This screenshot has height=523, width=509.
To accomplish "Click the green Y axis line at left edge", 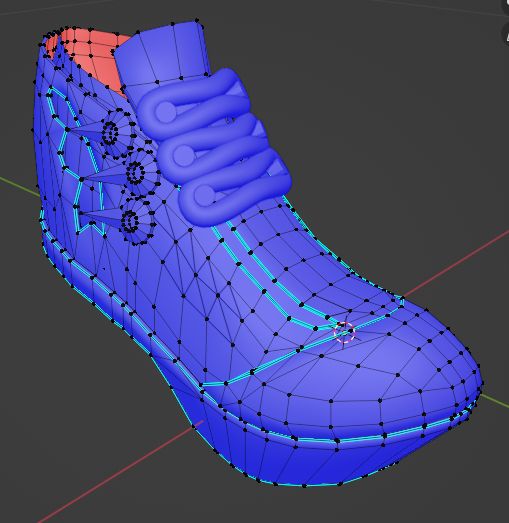I will (x=18, y=186).
